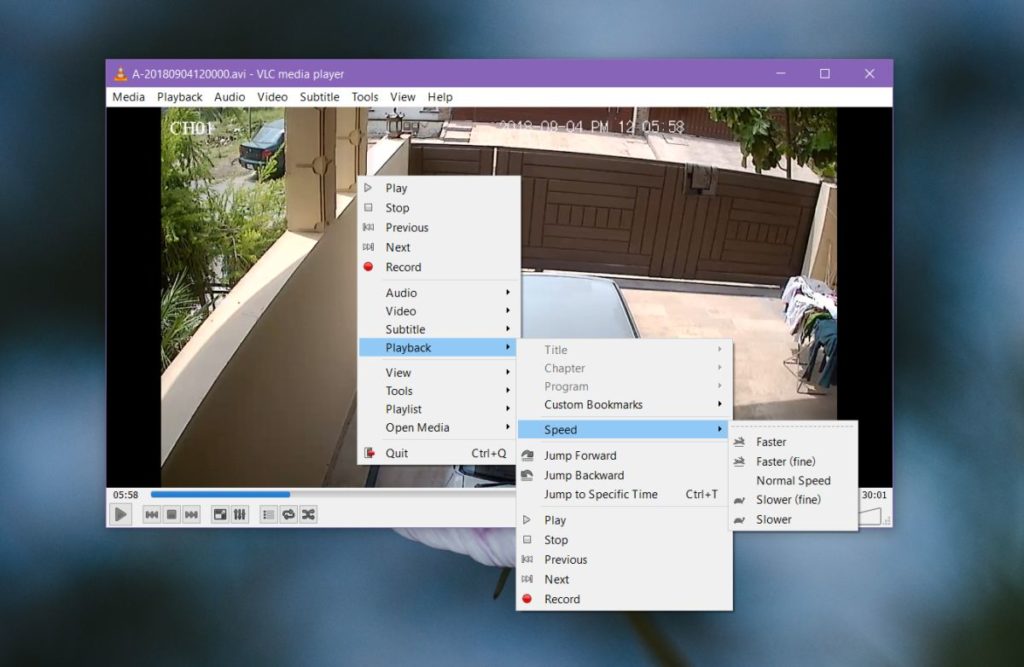1024x667 pixels.
Task: Select the Record option in the context menu
Action: tap(403, 267)
